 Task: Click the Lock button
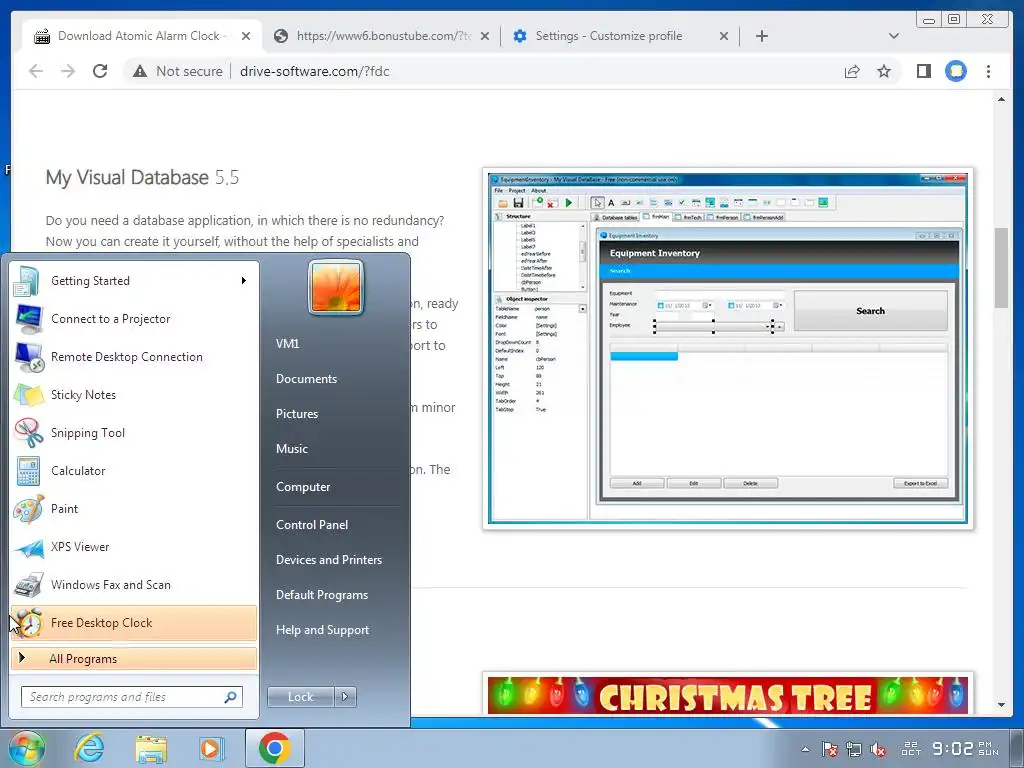click(300, 697)
